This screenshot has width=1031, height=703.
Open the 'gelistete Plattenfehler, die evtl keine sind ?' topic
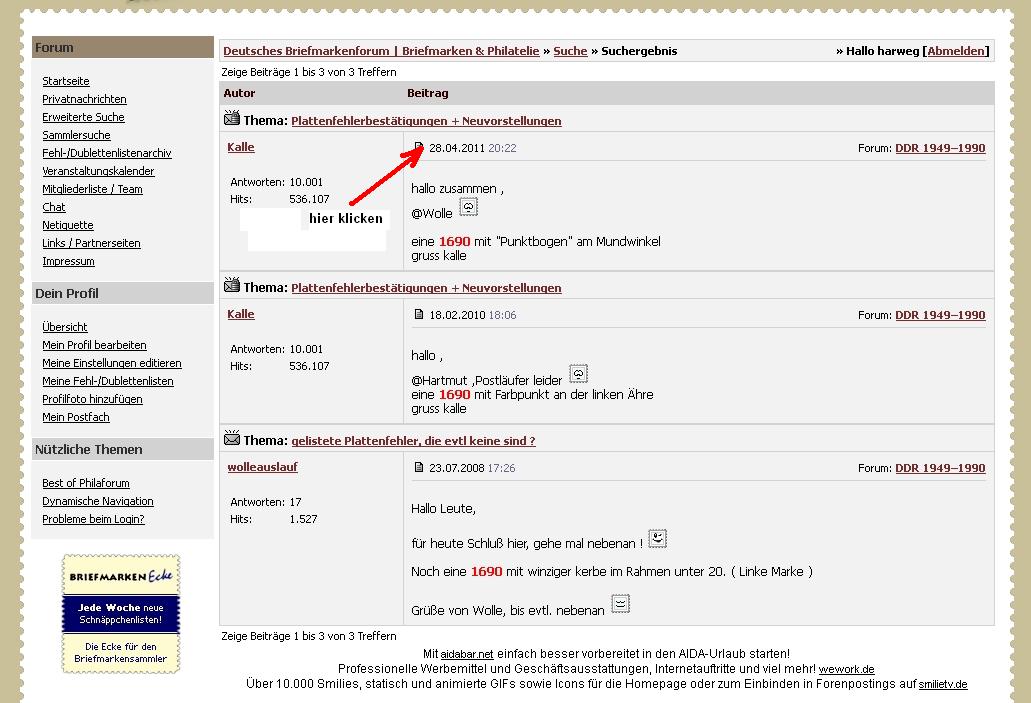(x=413, y=441)
